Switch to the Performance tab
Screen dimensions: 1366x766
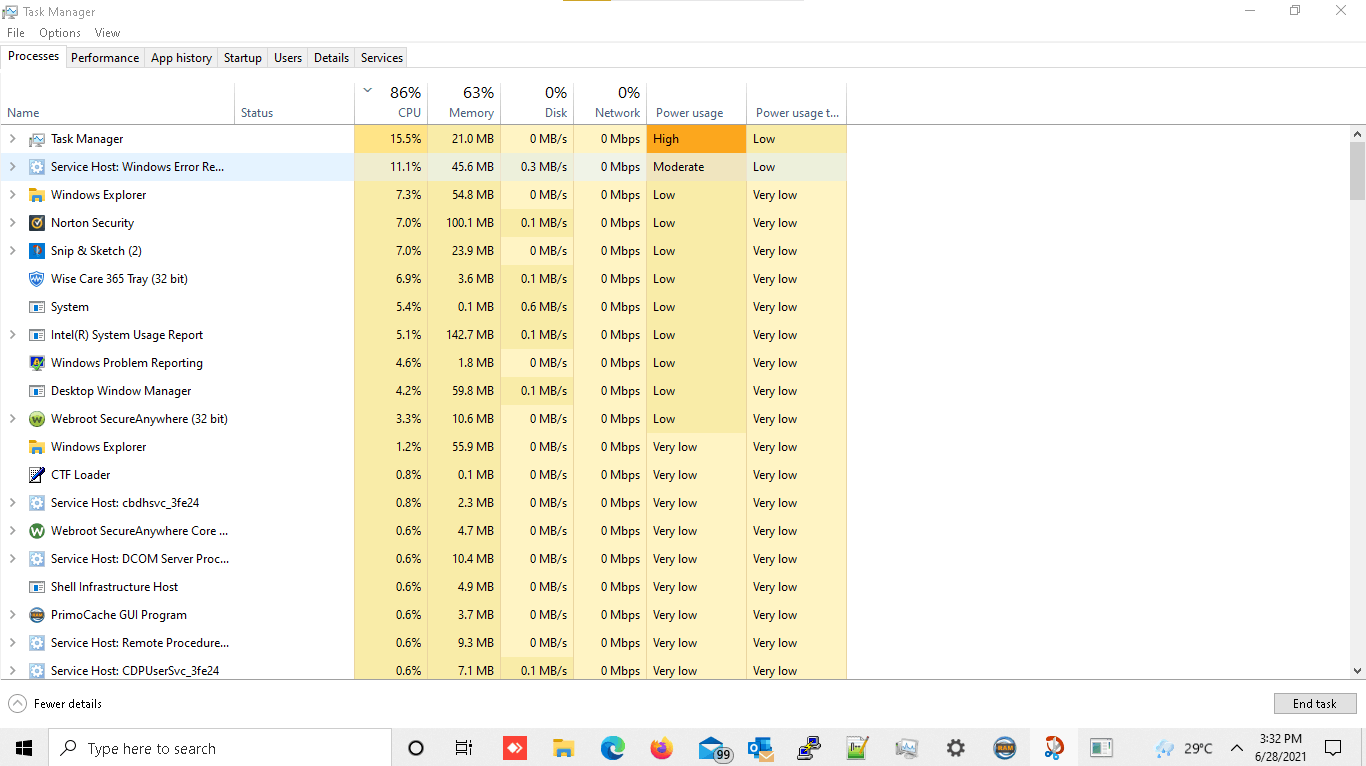click(x=105, y=58)
